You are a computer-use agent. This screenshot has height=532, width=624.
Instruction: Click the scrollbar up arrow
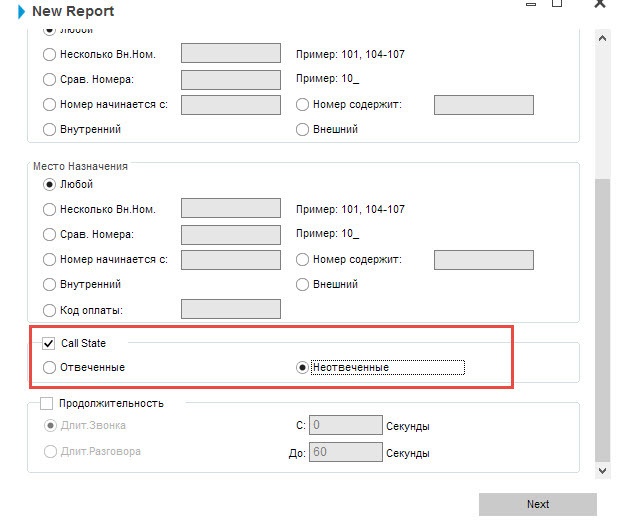602,38
